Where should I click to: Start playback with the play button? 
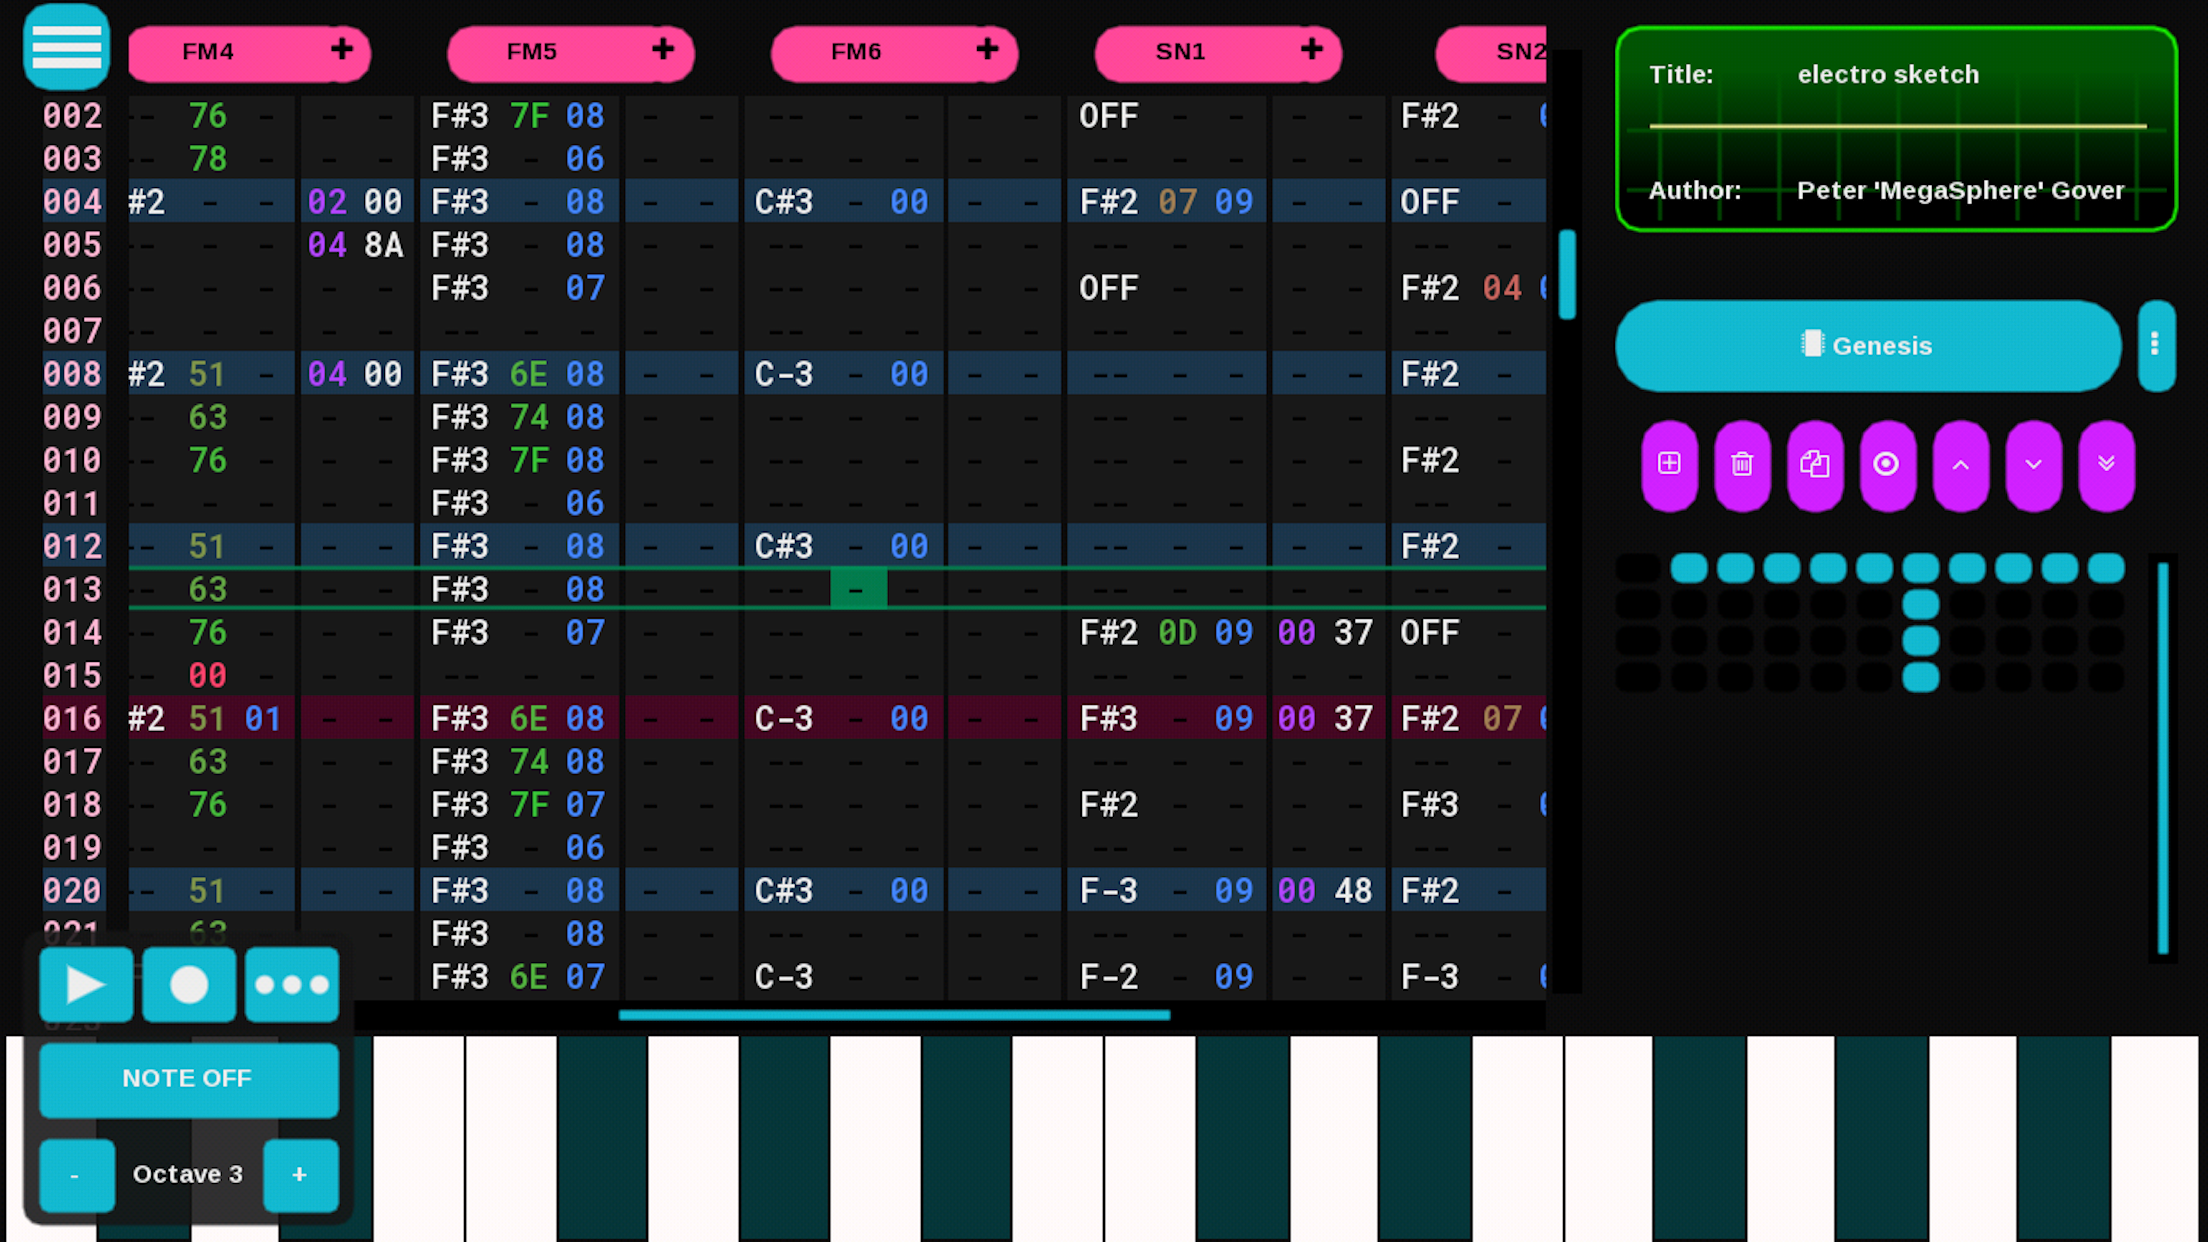click(x=86, y=985)
